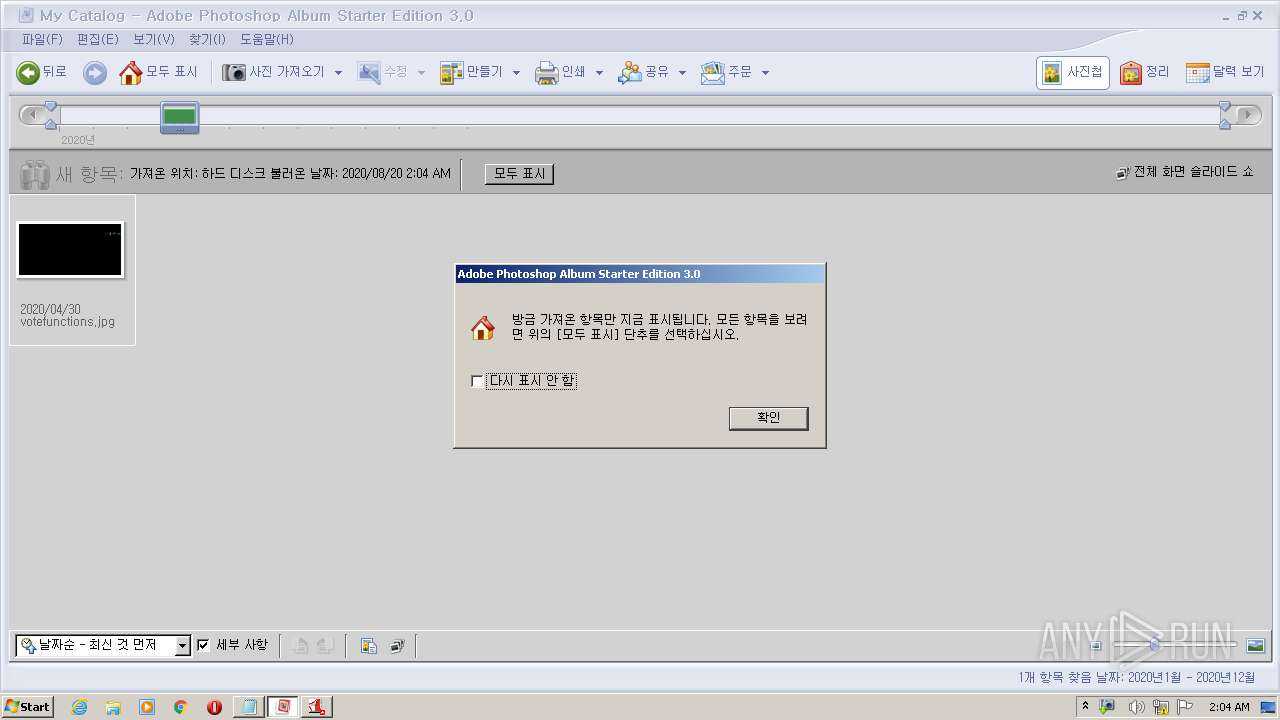Click the camera icon for 사진 가져오기

(234, 72)
